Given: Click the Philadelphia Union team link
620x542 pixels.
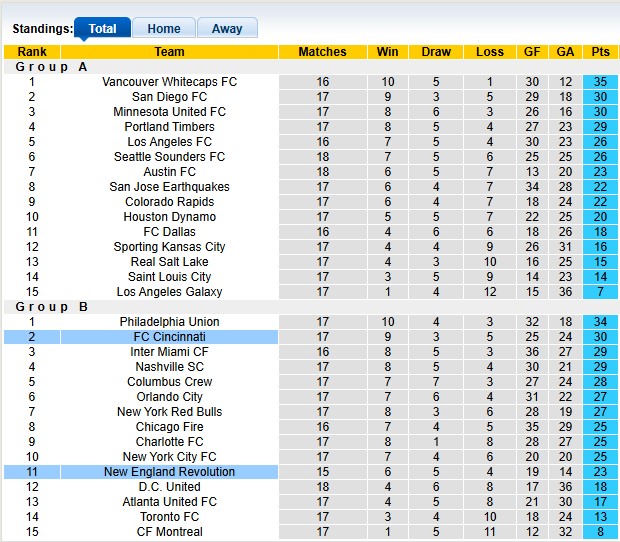Looking at the screenshot, I should (169, 322).
